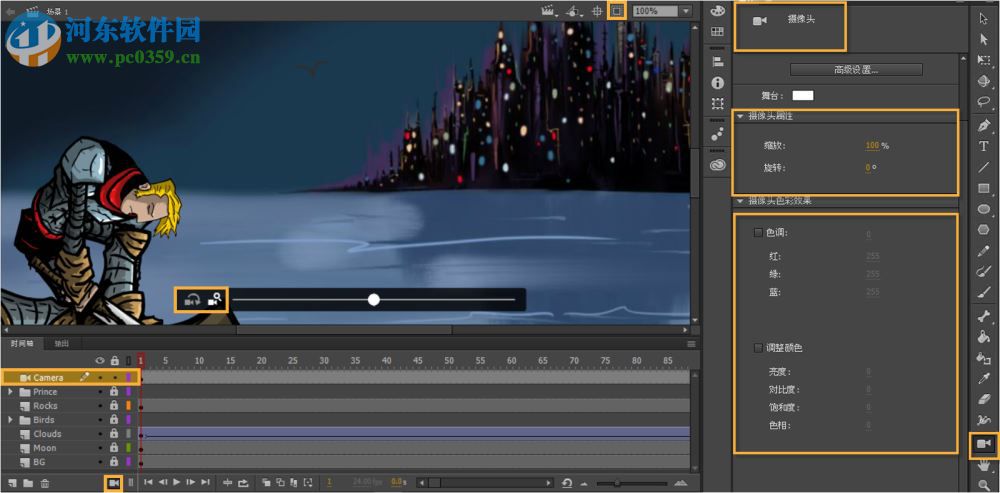Collapse the 摄像头色彩效果 section
Image resolution: width=1000 pixels, height=493 pixels.
click(740, 202)
